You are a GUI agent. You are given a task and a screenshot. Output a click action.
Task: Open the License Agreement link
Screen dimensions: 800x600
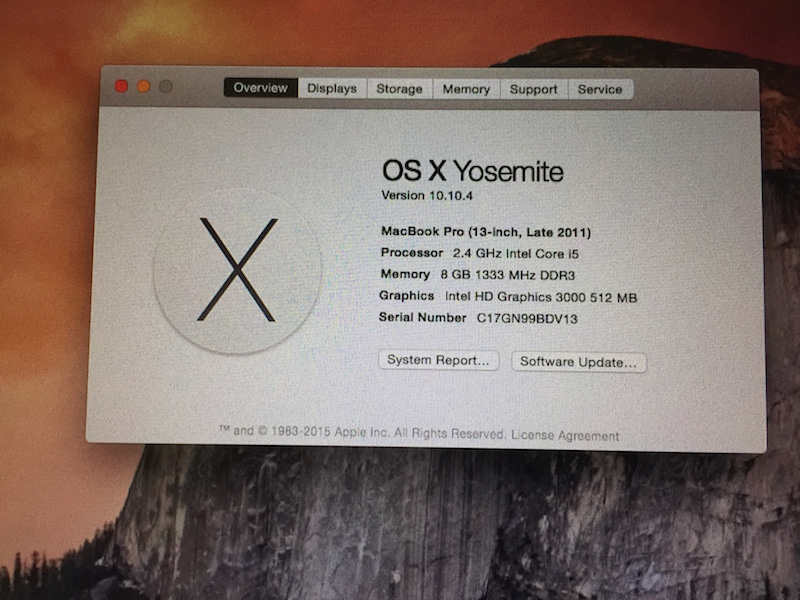pyautogui.click(x=565, y=436)
